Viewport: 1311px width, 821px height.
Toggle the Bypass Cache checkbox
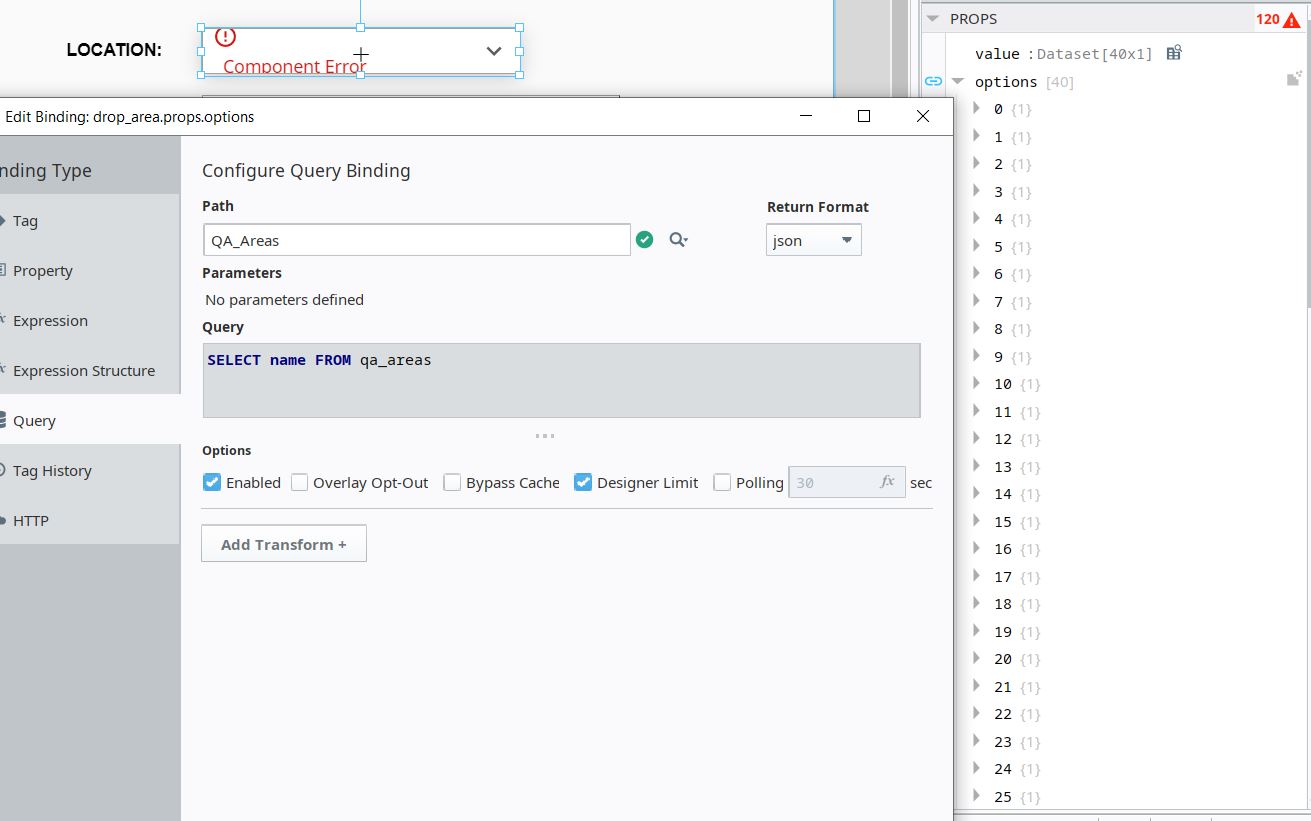(452, 482)
